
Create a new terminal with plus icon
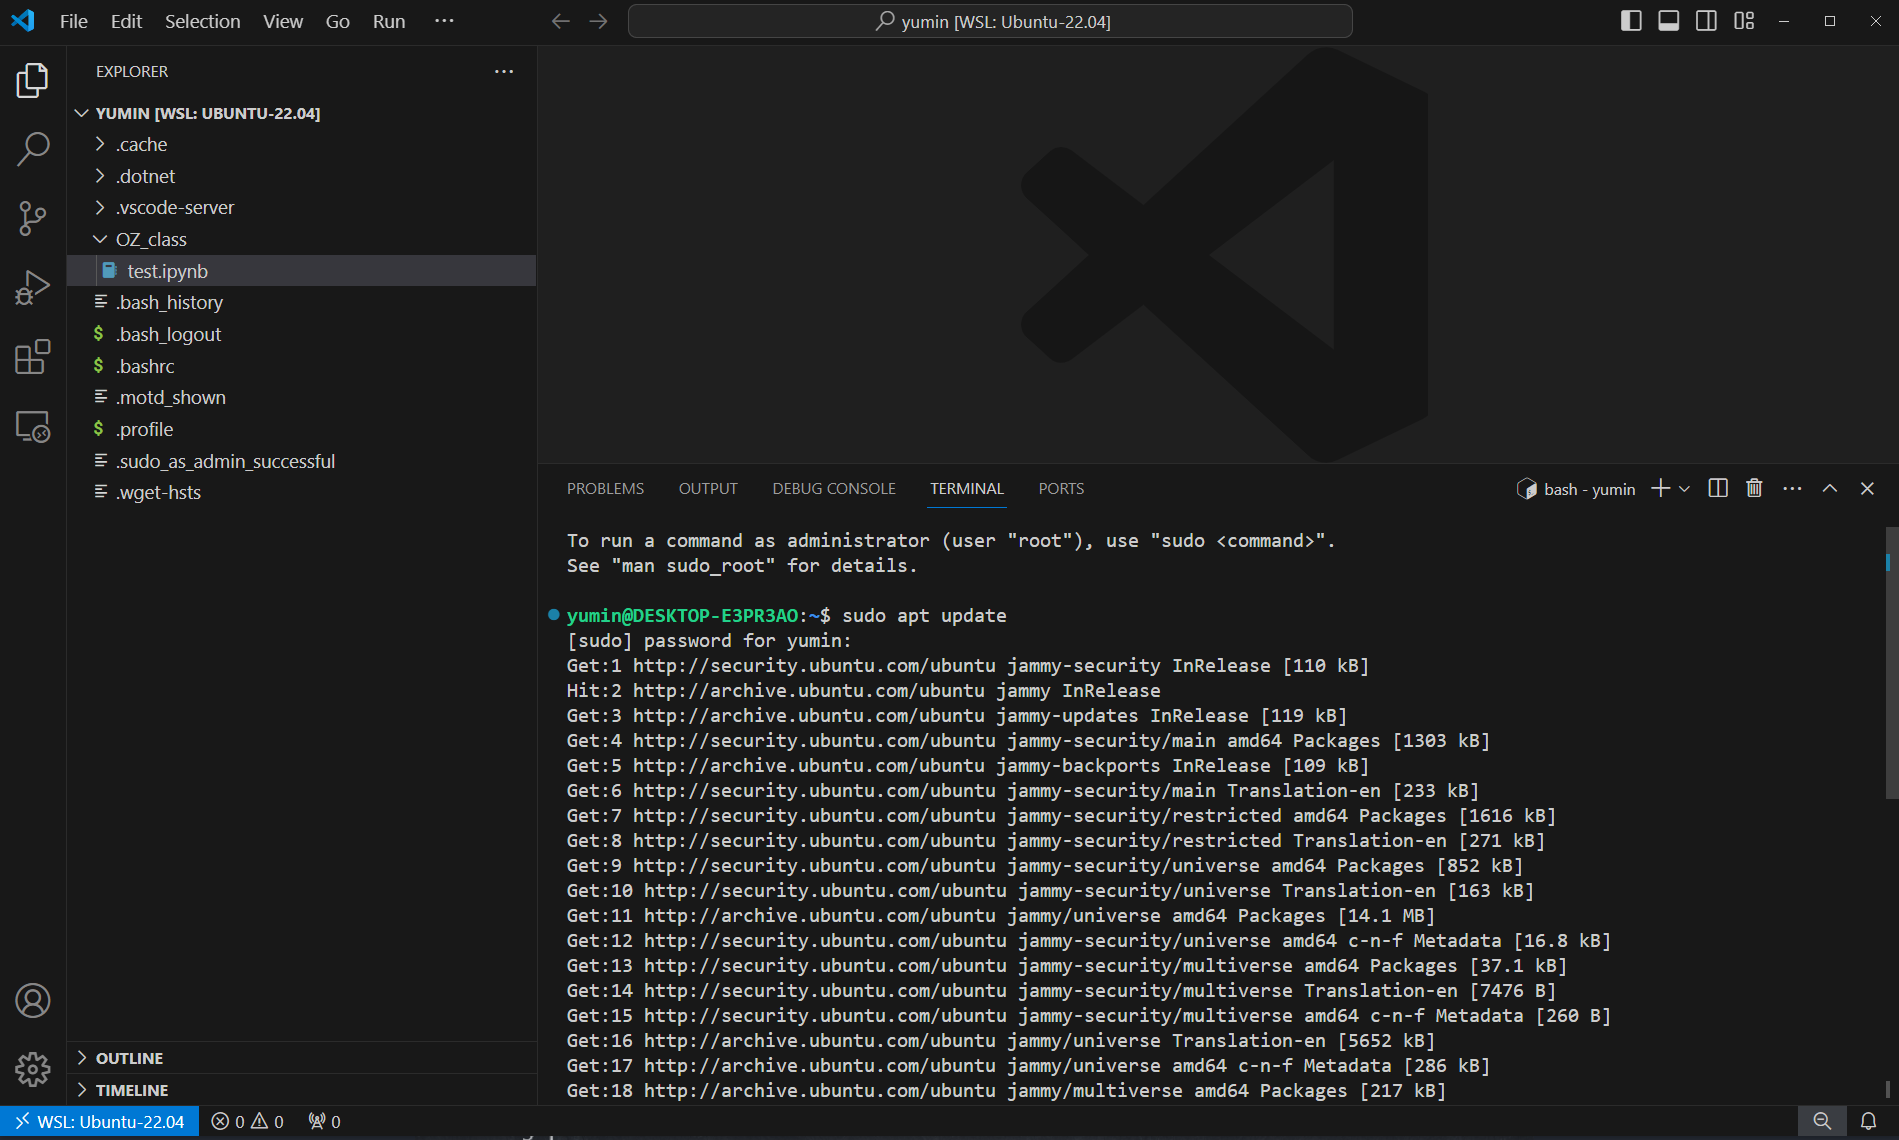click(1660, 488)
